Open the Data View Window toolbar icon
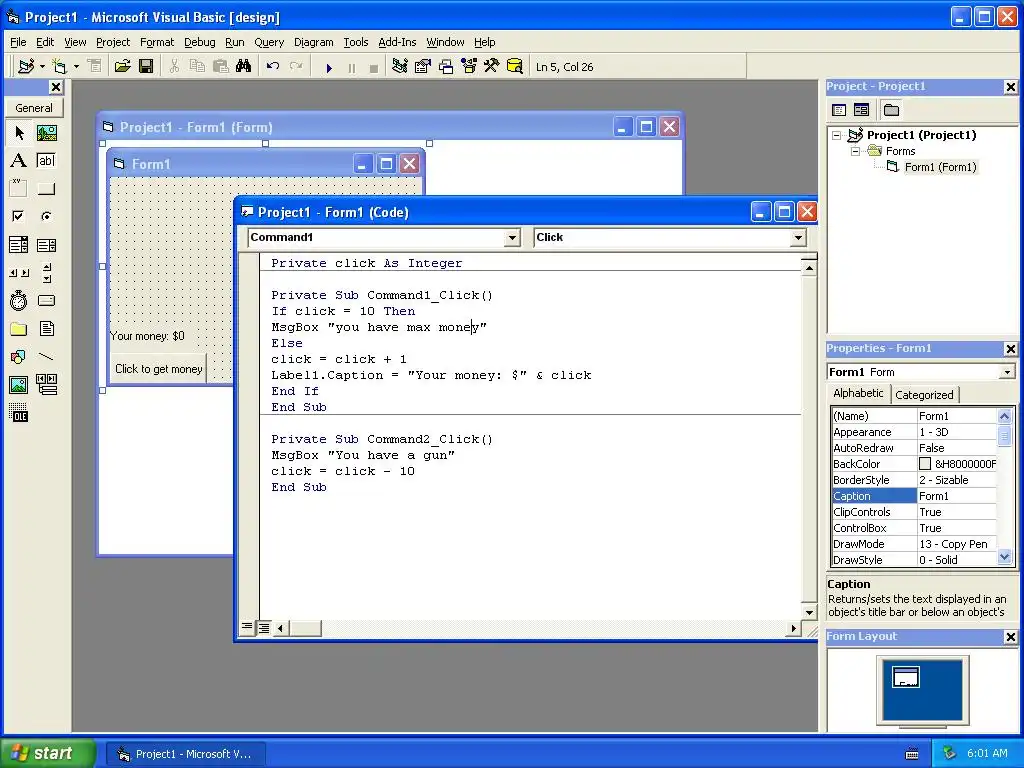Image resolution: width=1024 pixels, height=768 pixels. tap(515, 66)
